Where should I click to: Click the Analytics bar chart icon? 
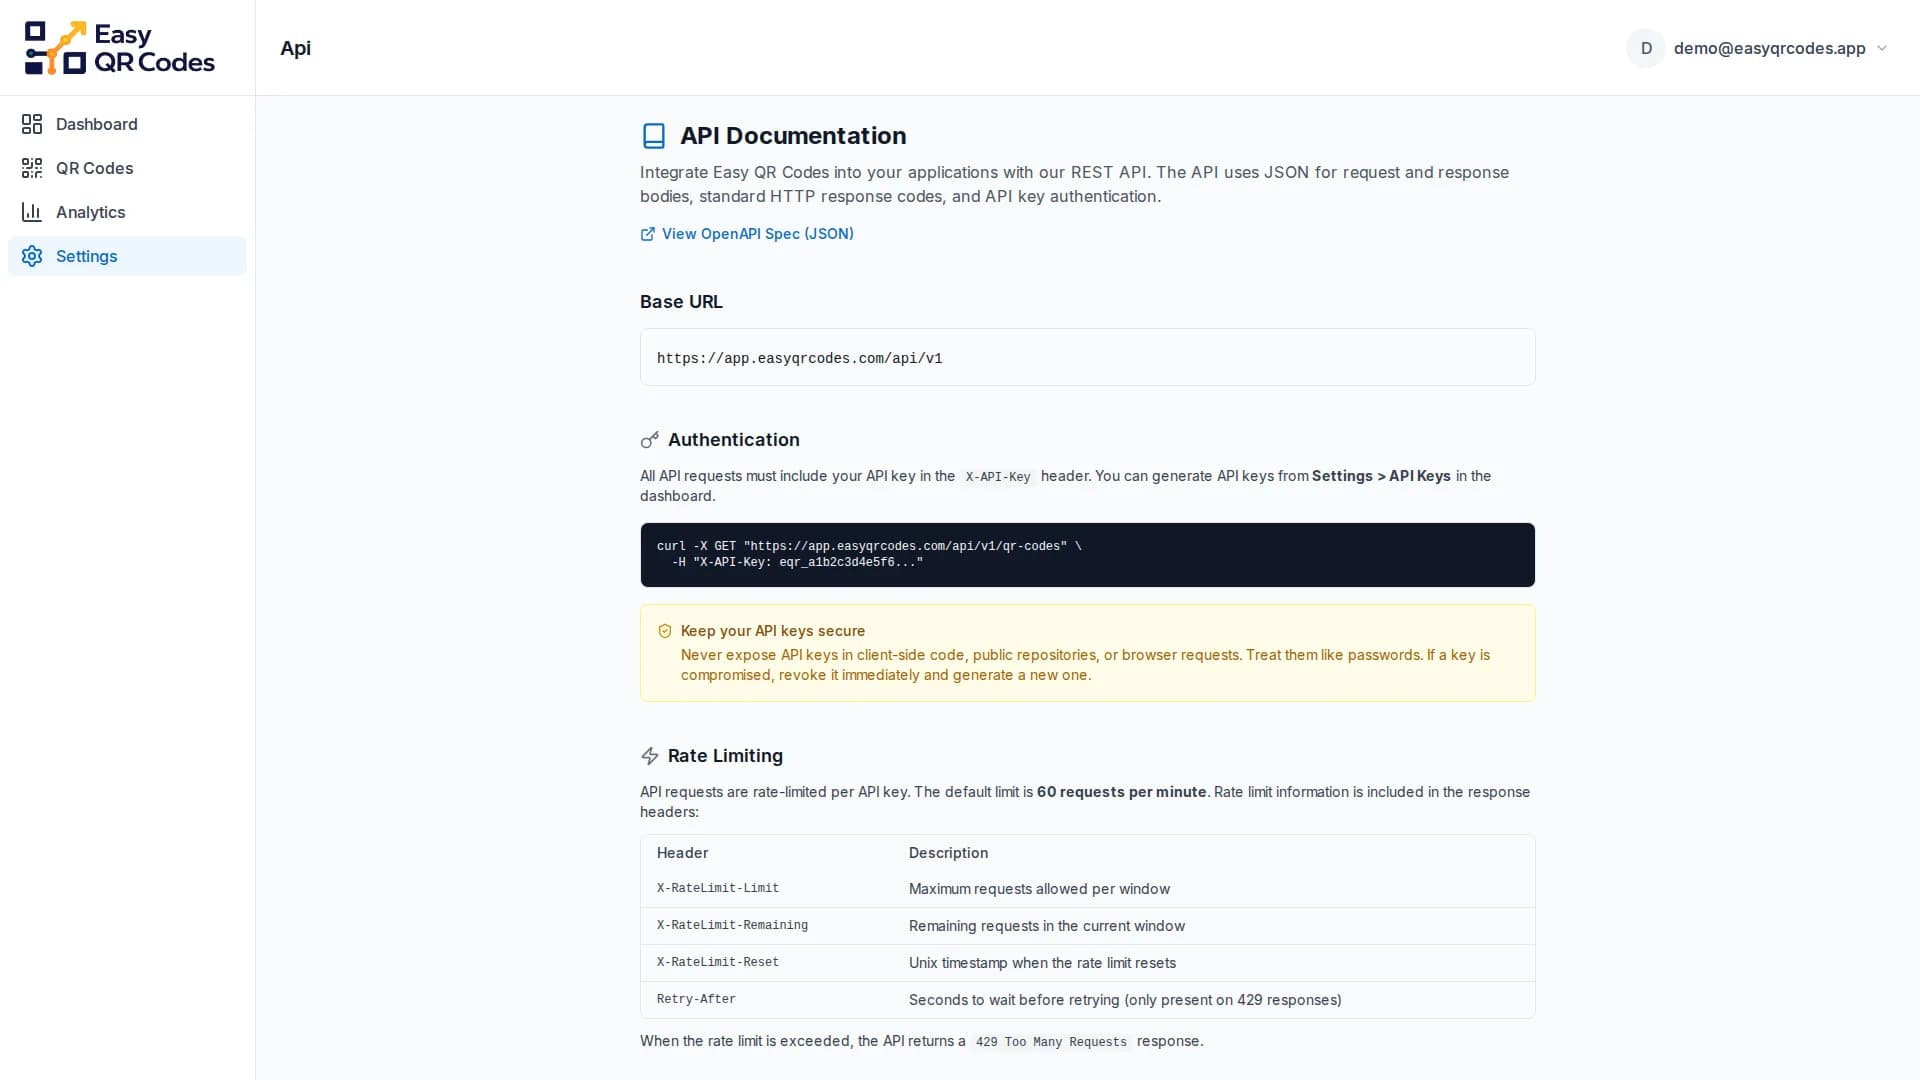pyautogui.click(x=32, y=212)
